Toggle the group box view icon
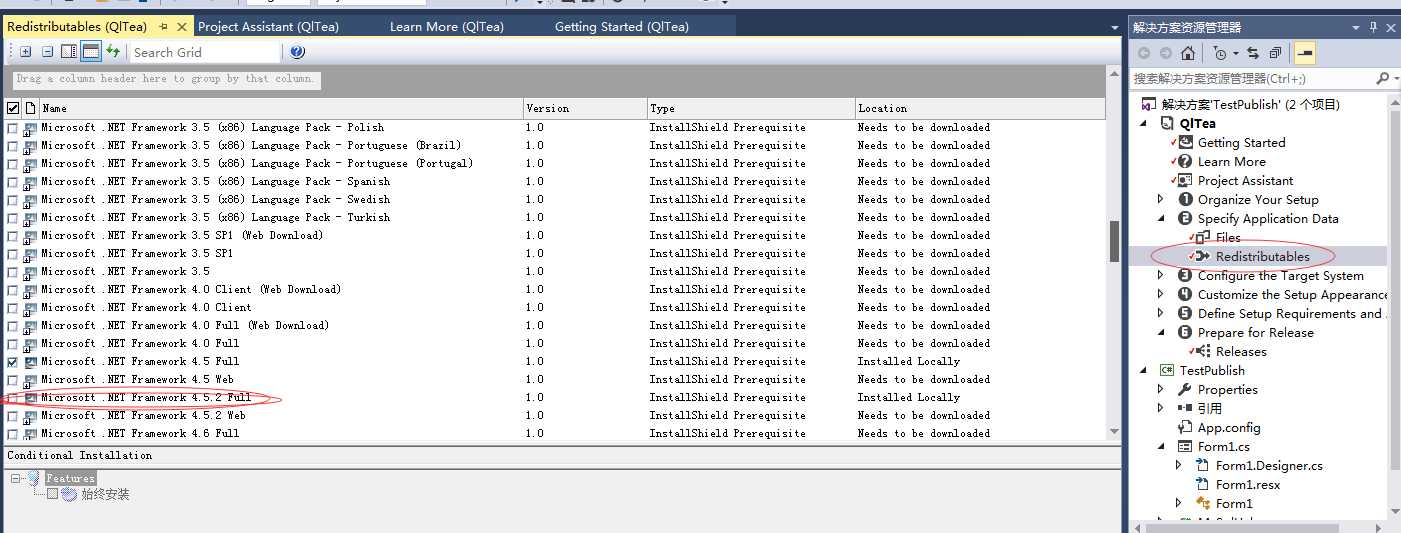 point(91,52)
